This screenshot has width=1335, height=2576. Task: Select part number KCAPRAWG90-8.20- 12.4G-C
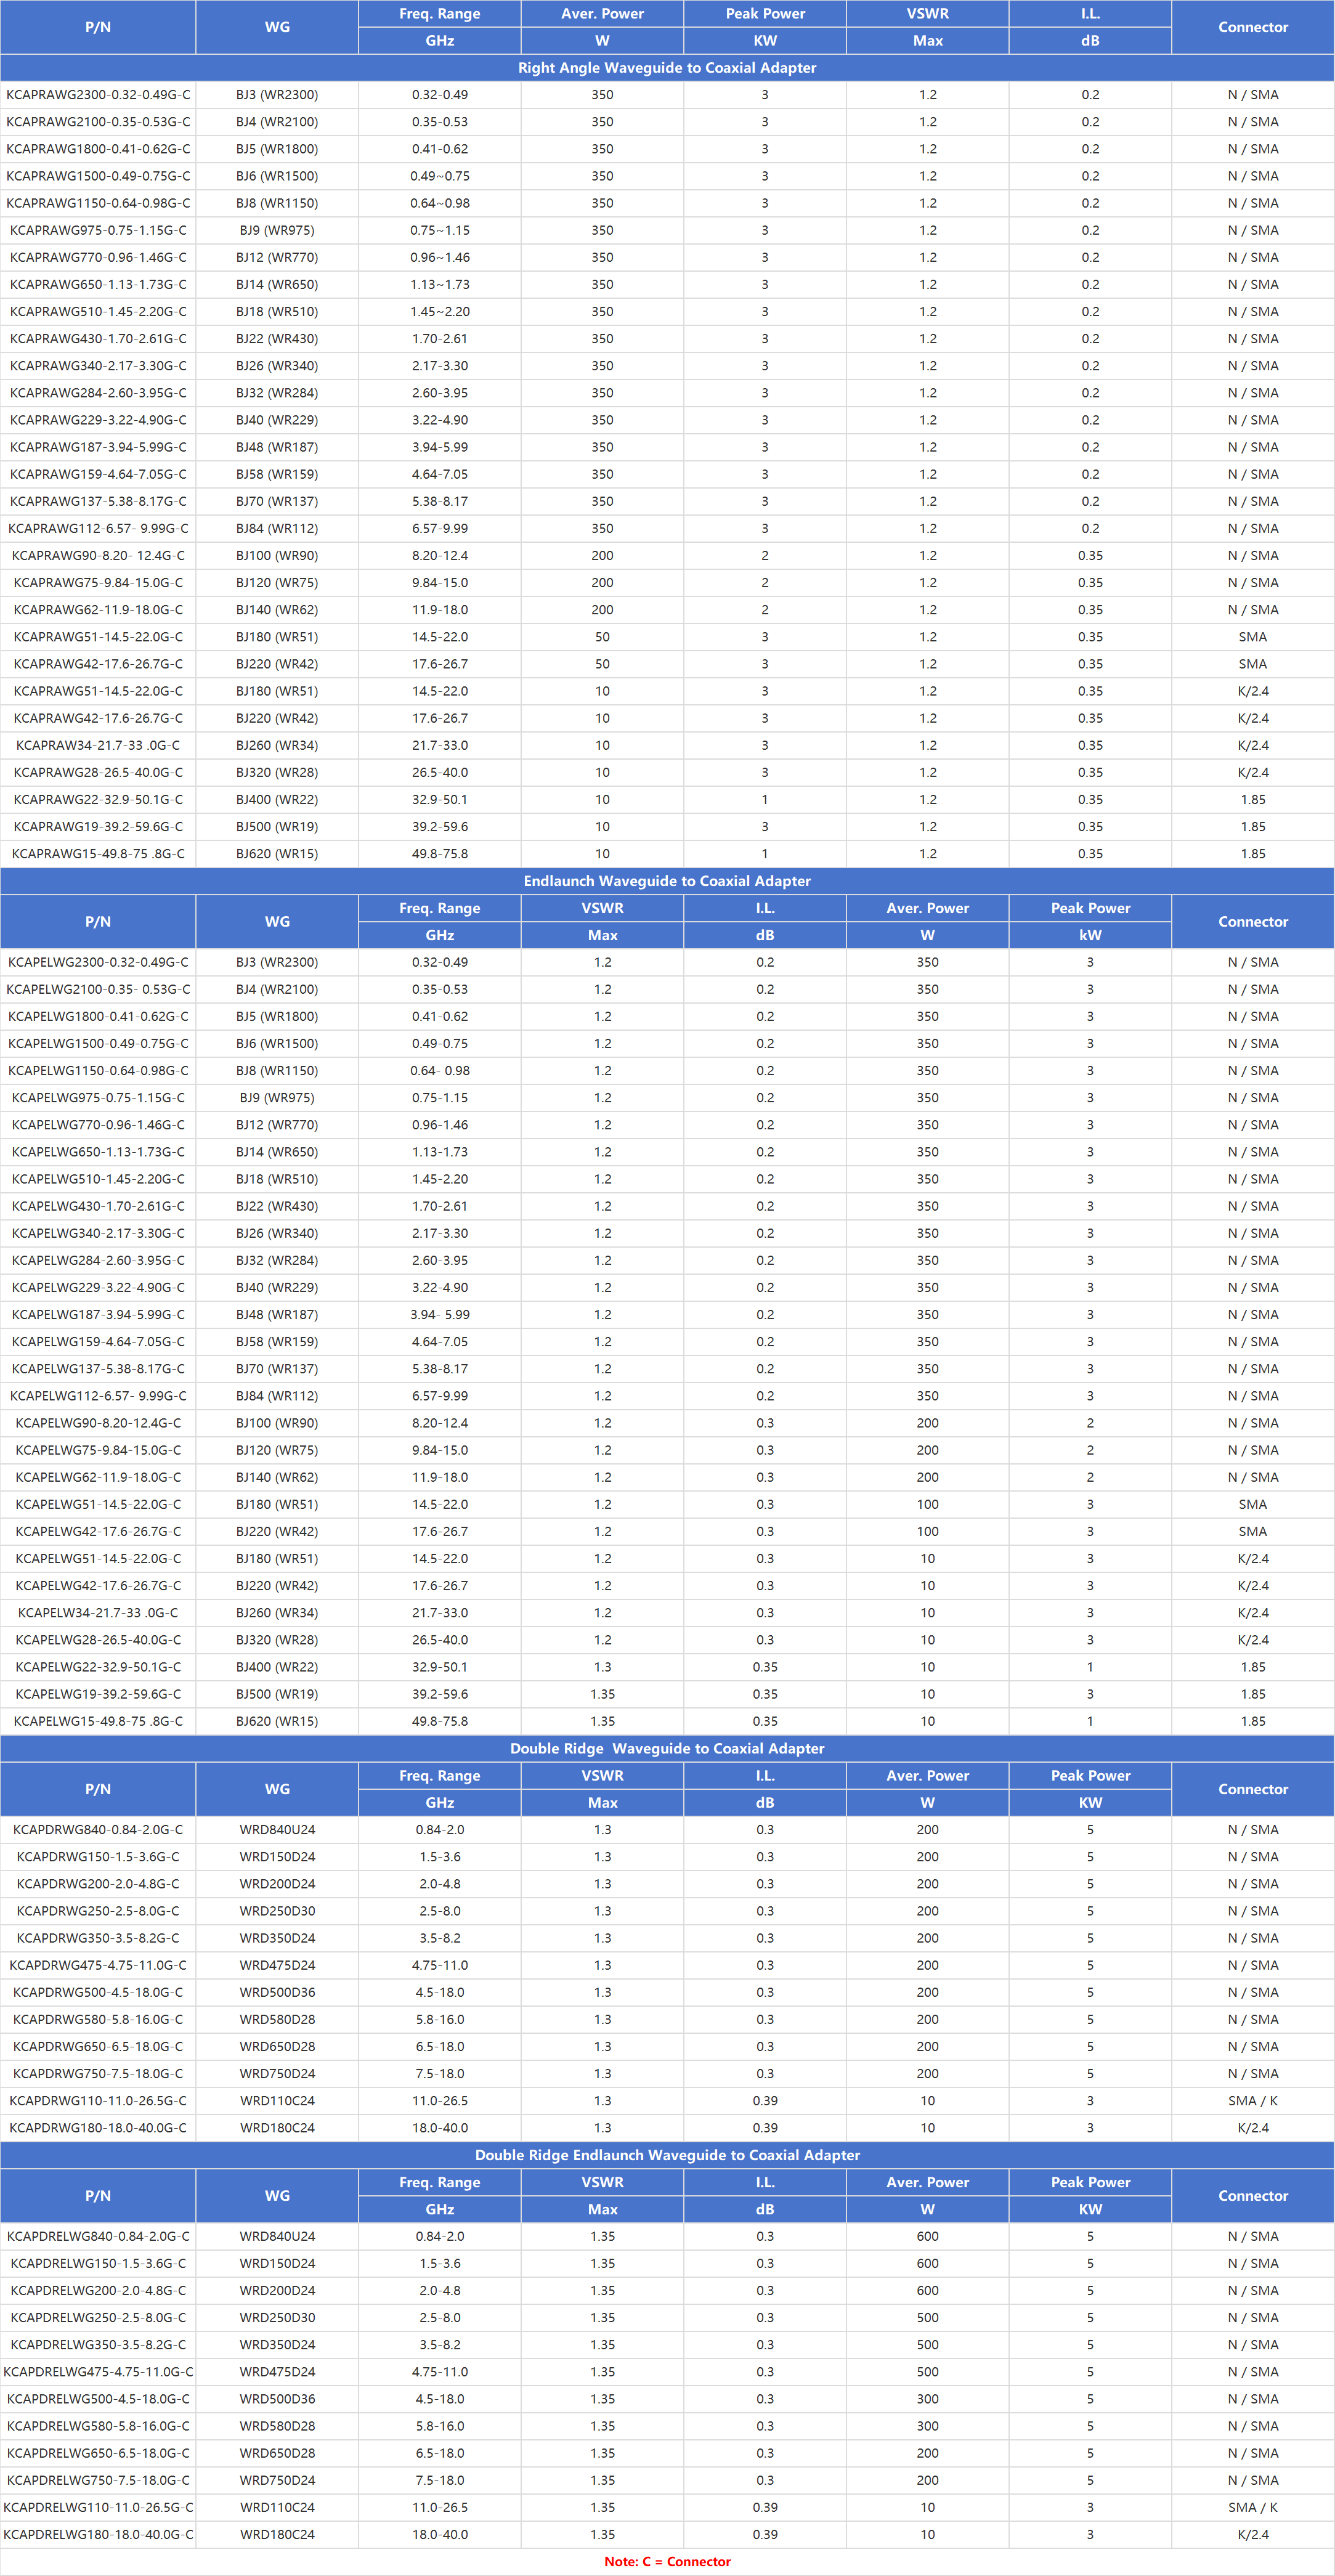pyautogui.click(x=98, y=555)
